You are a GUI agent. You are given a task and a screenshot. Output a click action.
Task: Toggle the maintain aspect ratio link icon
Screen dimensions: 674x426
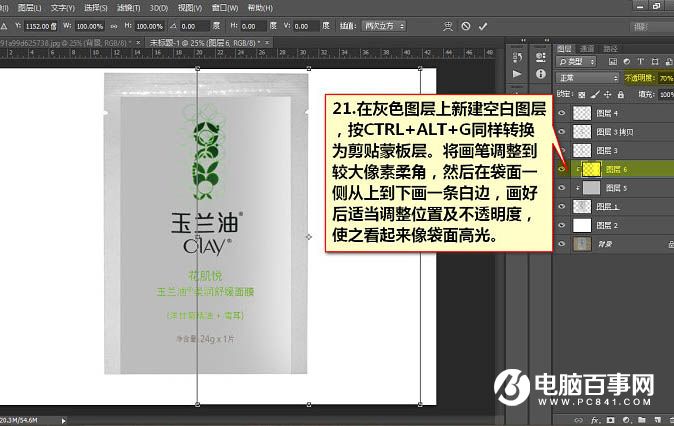point(114,26)
